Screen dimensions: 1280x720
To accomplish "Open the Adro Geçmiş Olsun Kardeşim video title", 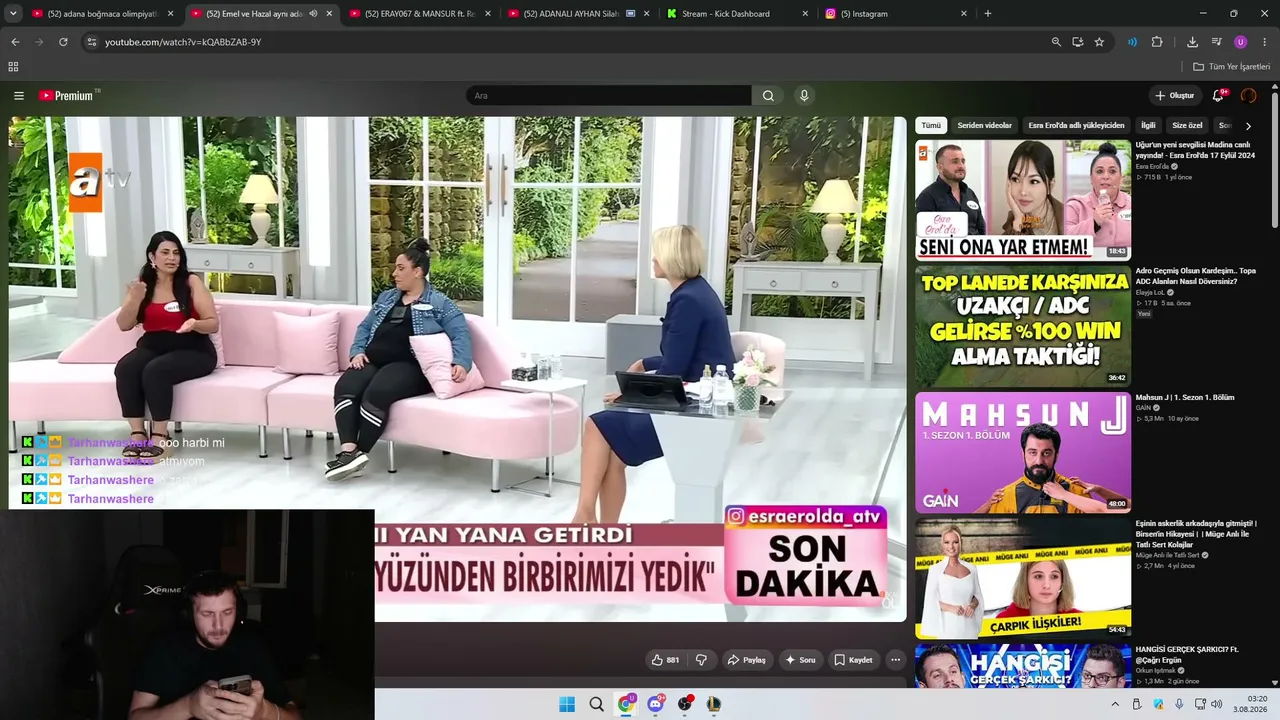I will point(1195,276).
